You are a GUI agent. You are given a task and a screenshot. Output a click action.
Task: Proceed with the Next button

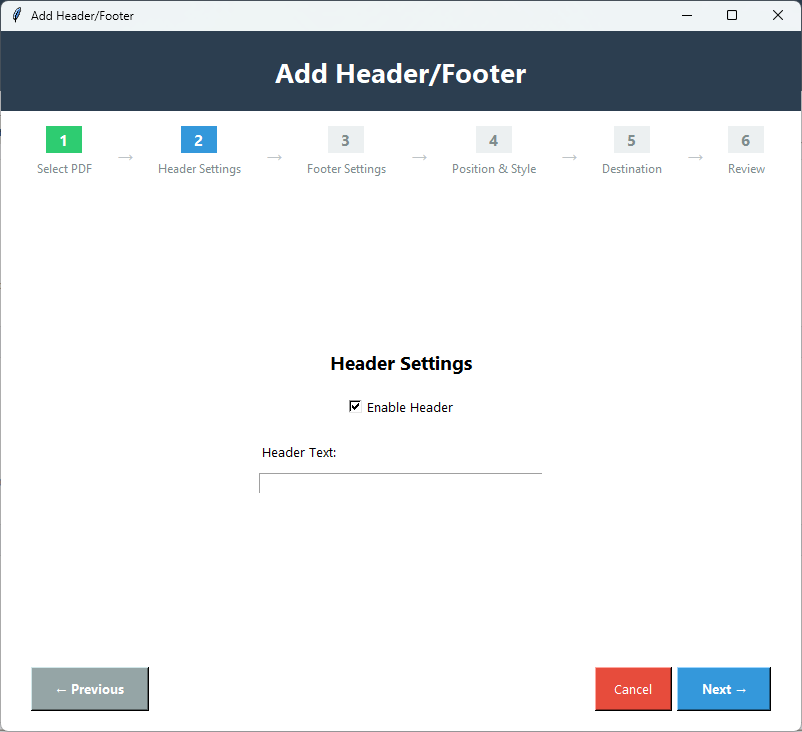(723, 689)
